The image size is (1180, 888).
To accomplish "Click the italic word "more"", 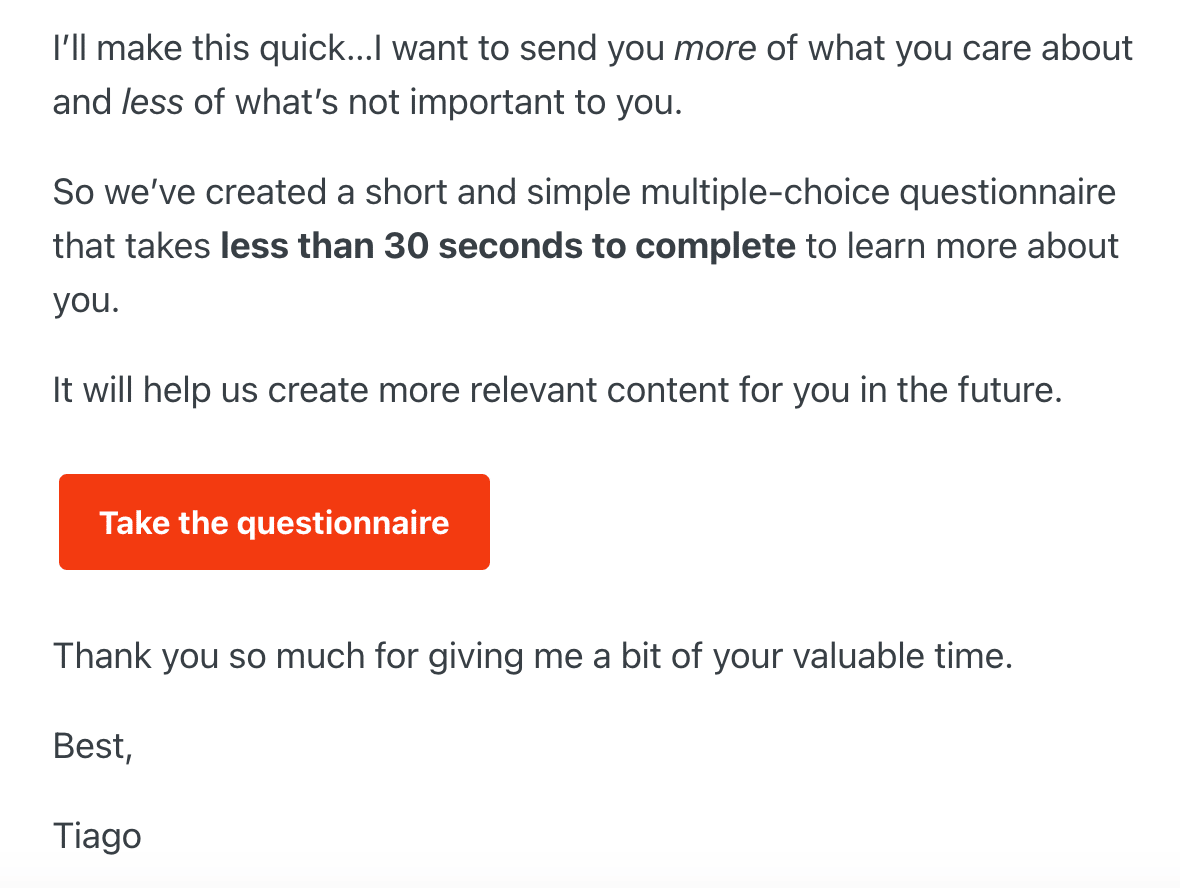I will click(x=715, y=49).
